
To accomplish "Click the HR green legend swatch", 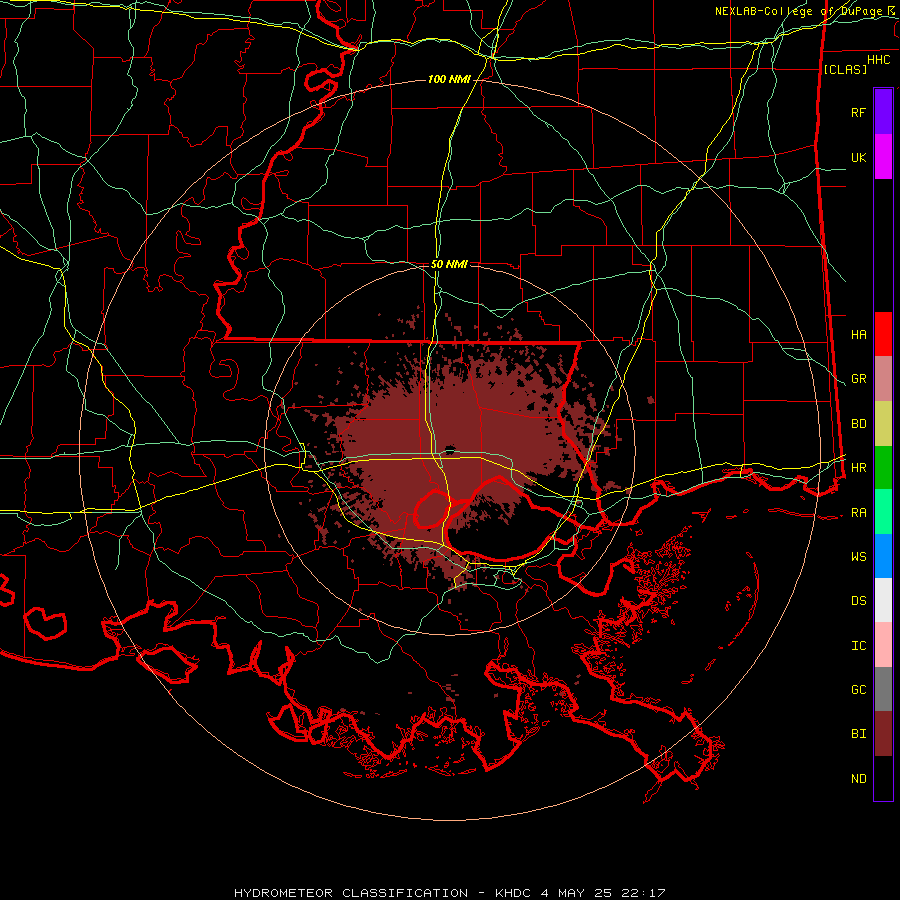I will [883, 468].
